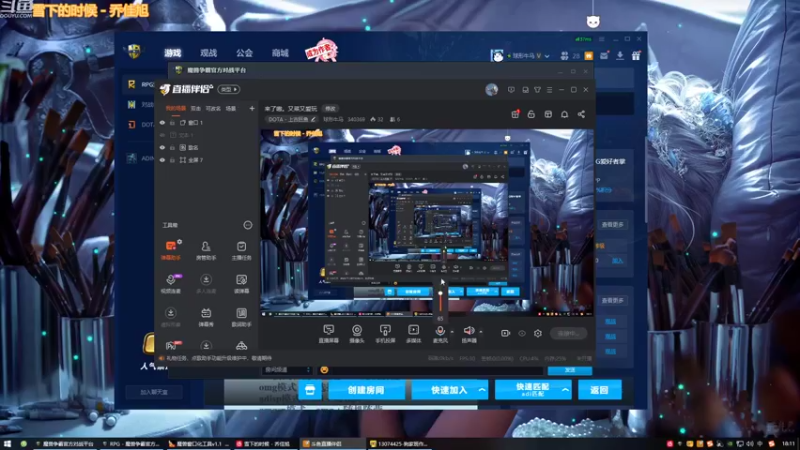This screenshot has width=800, height=450.
Task: Adjust the red microphone volume slider
Action: 440,301
